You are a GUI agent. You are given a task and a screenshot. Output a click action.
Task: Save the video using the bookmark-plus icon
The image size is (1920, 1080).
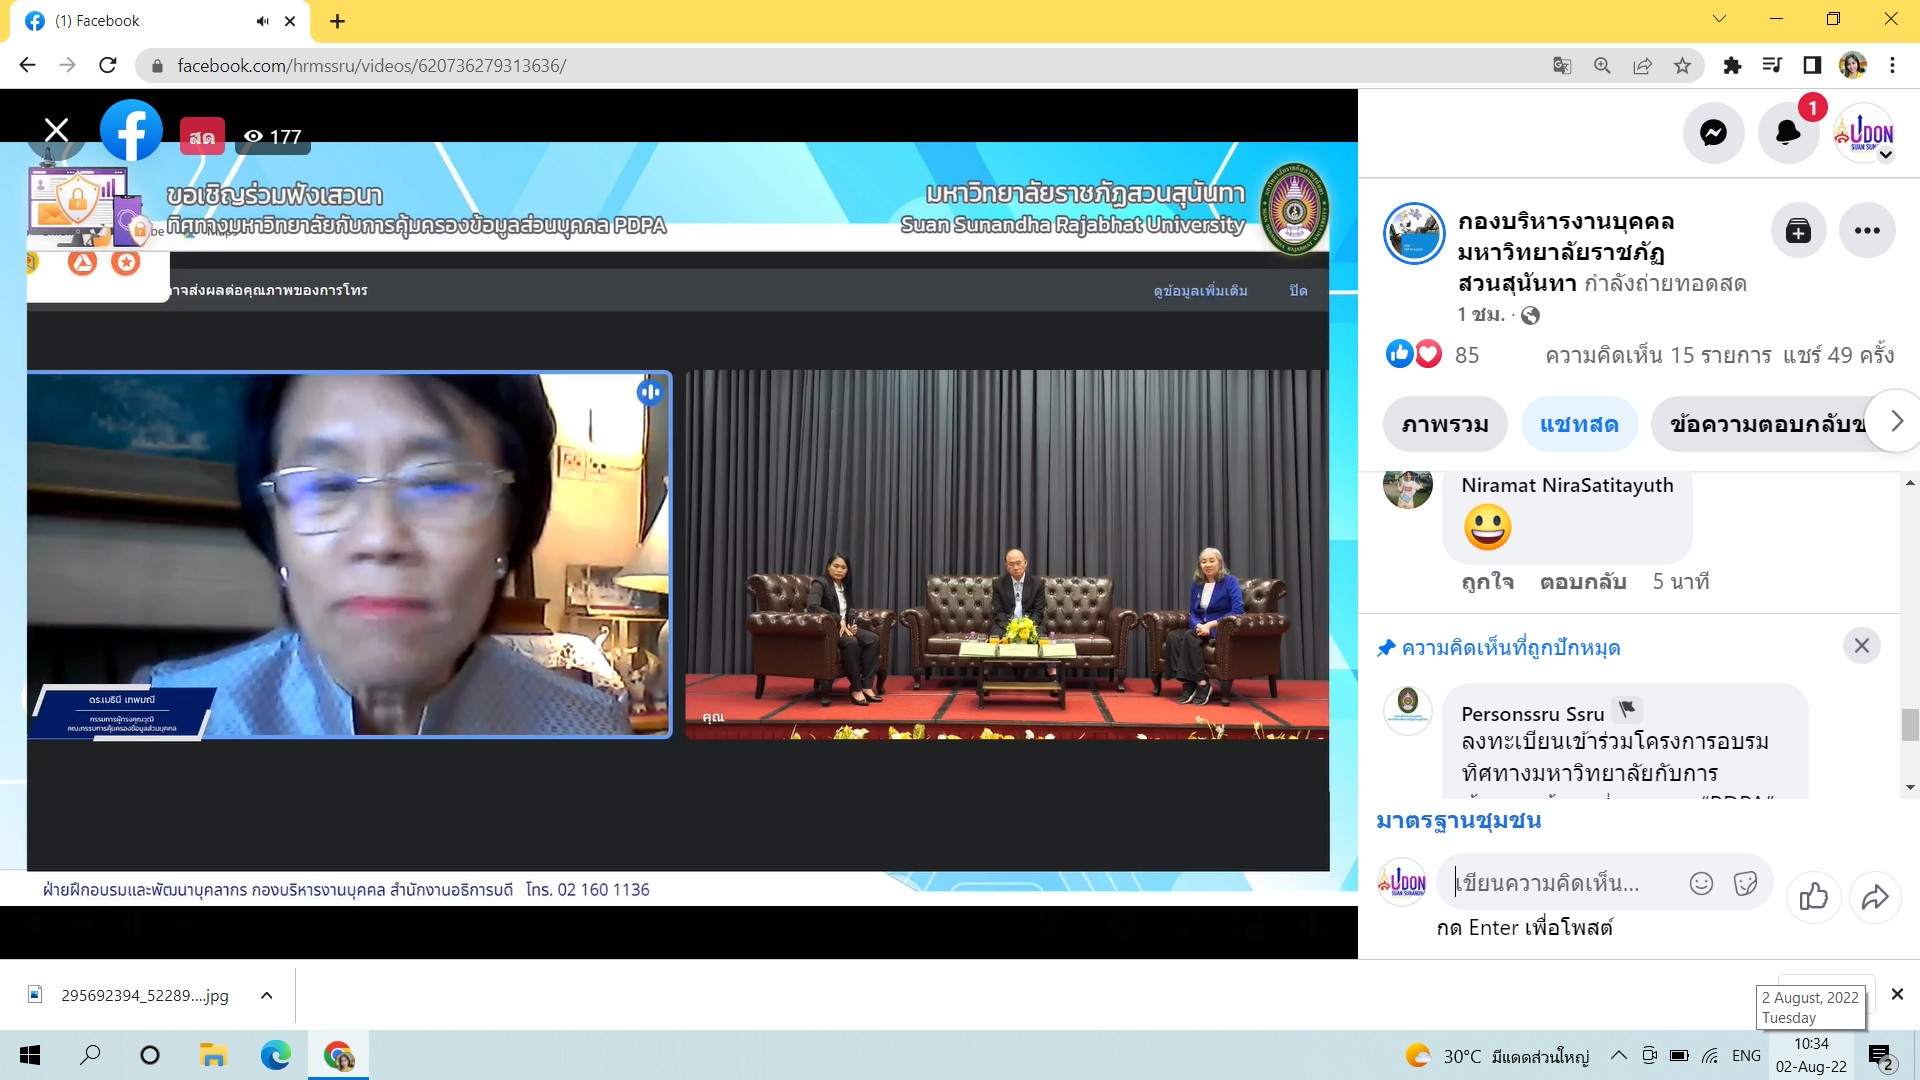coord(1798,231)
